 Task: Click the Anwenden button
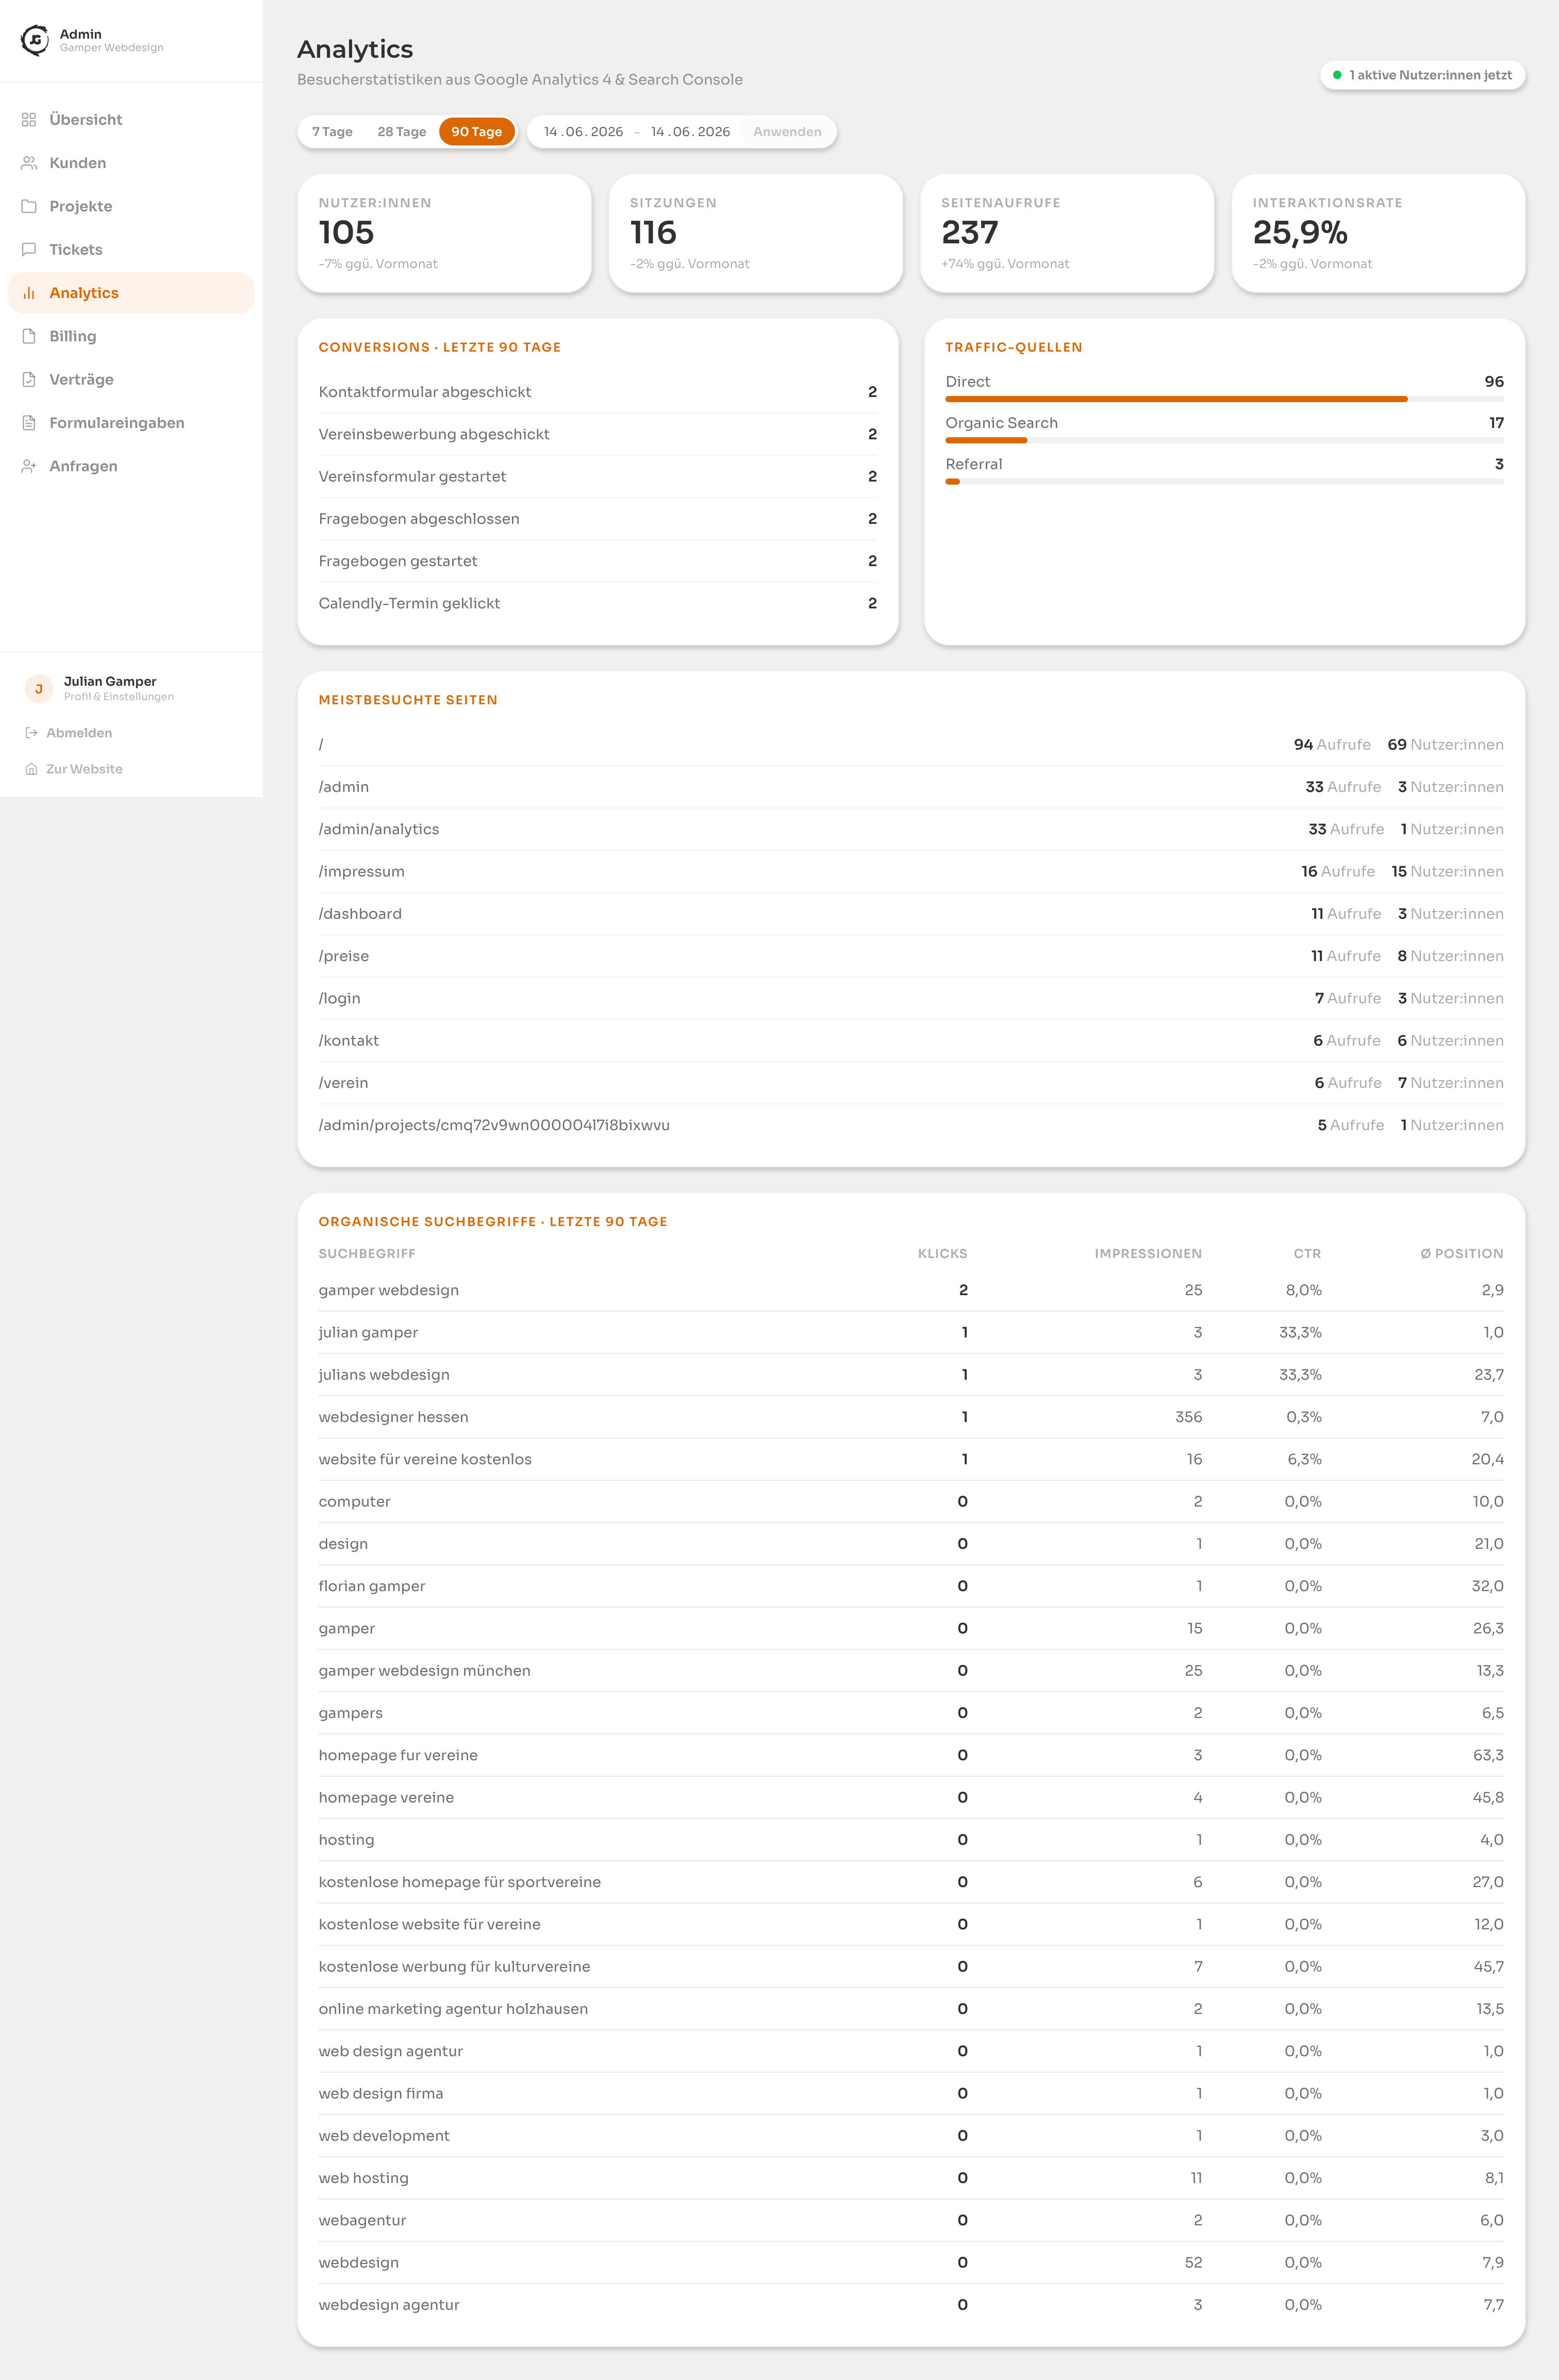[x=787, y=132]
